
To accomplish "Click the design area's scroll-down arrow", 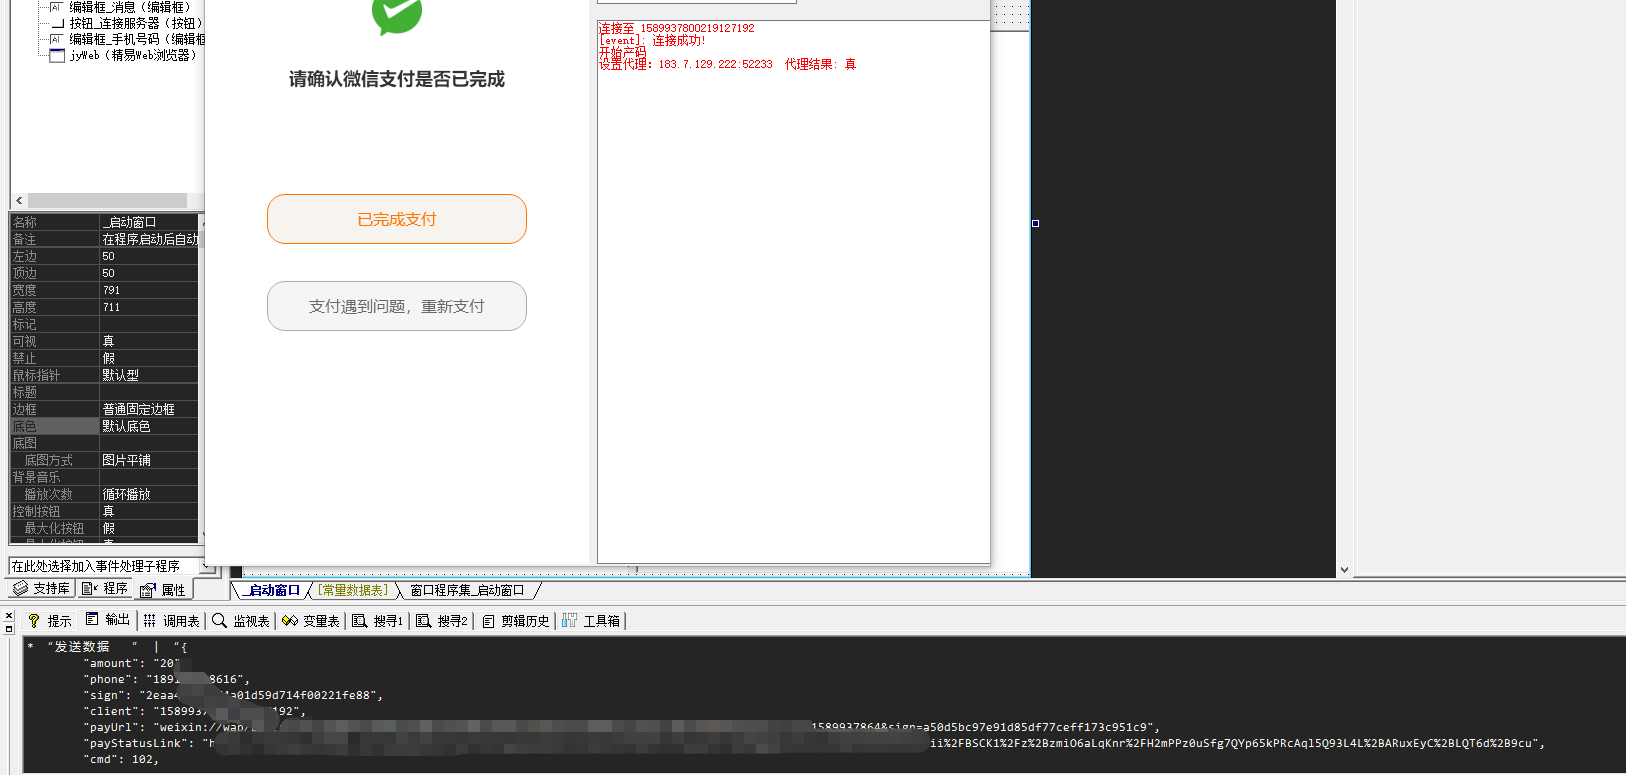I will pyautogui.click(x=1344, y=569).
